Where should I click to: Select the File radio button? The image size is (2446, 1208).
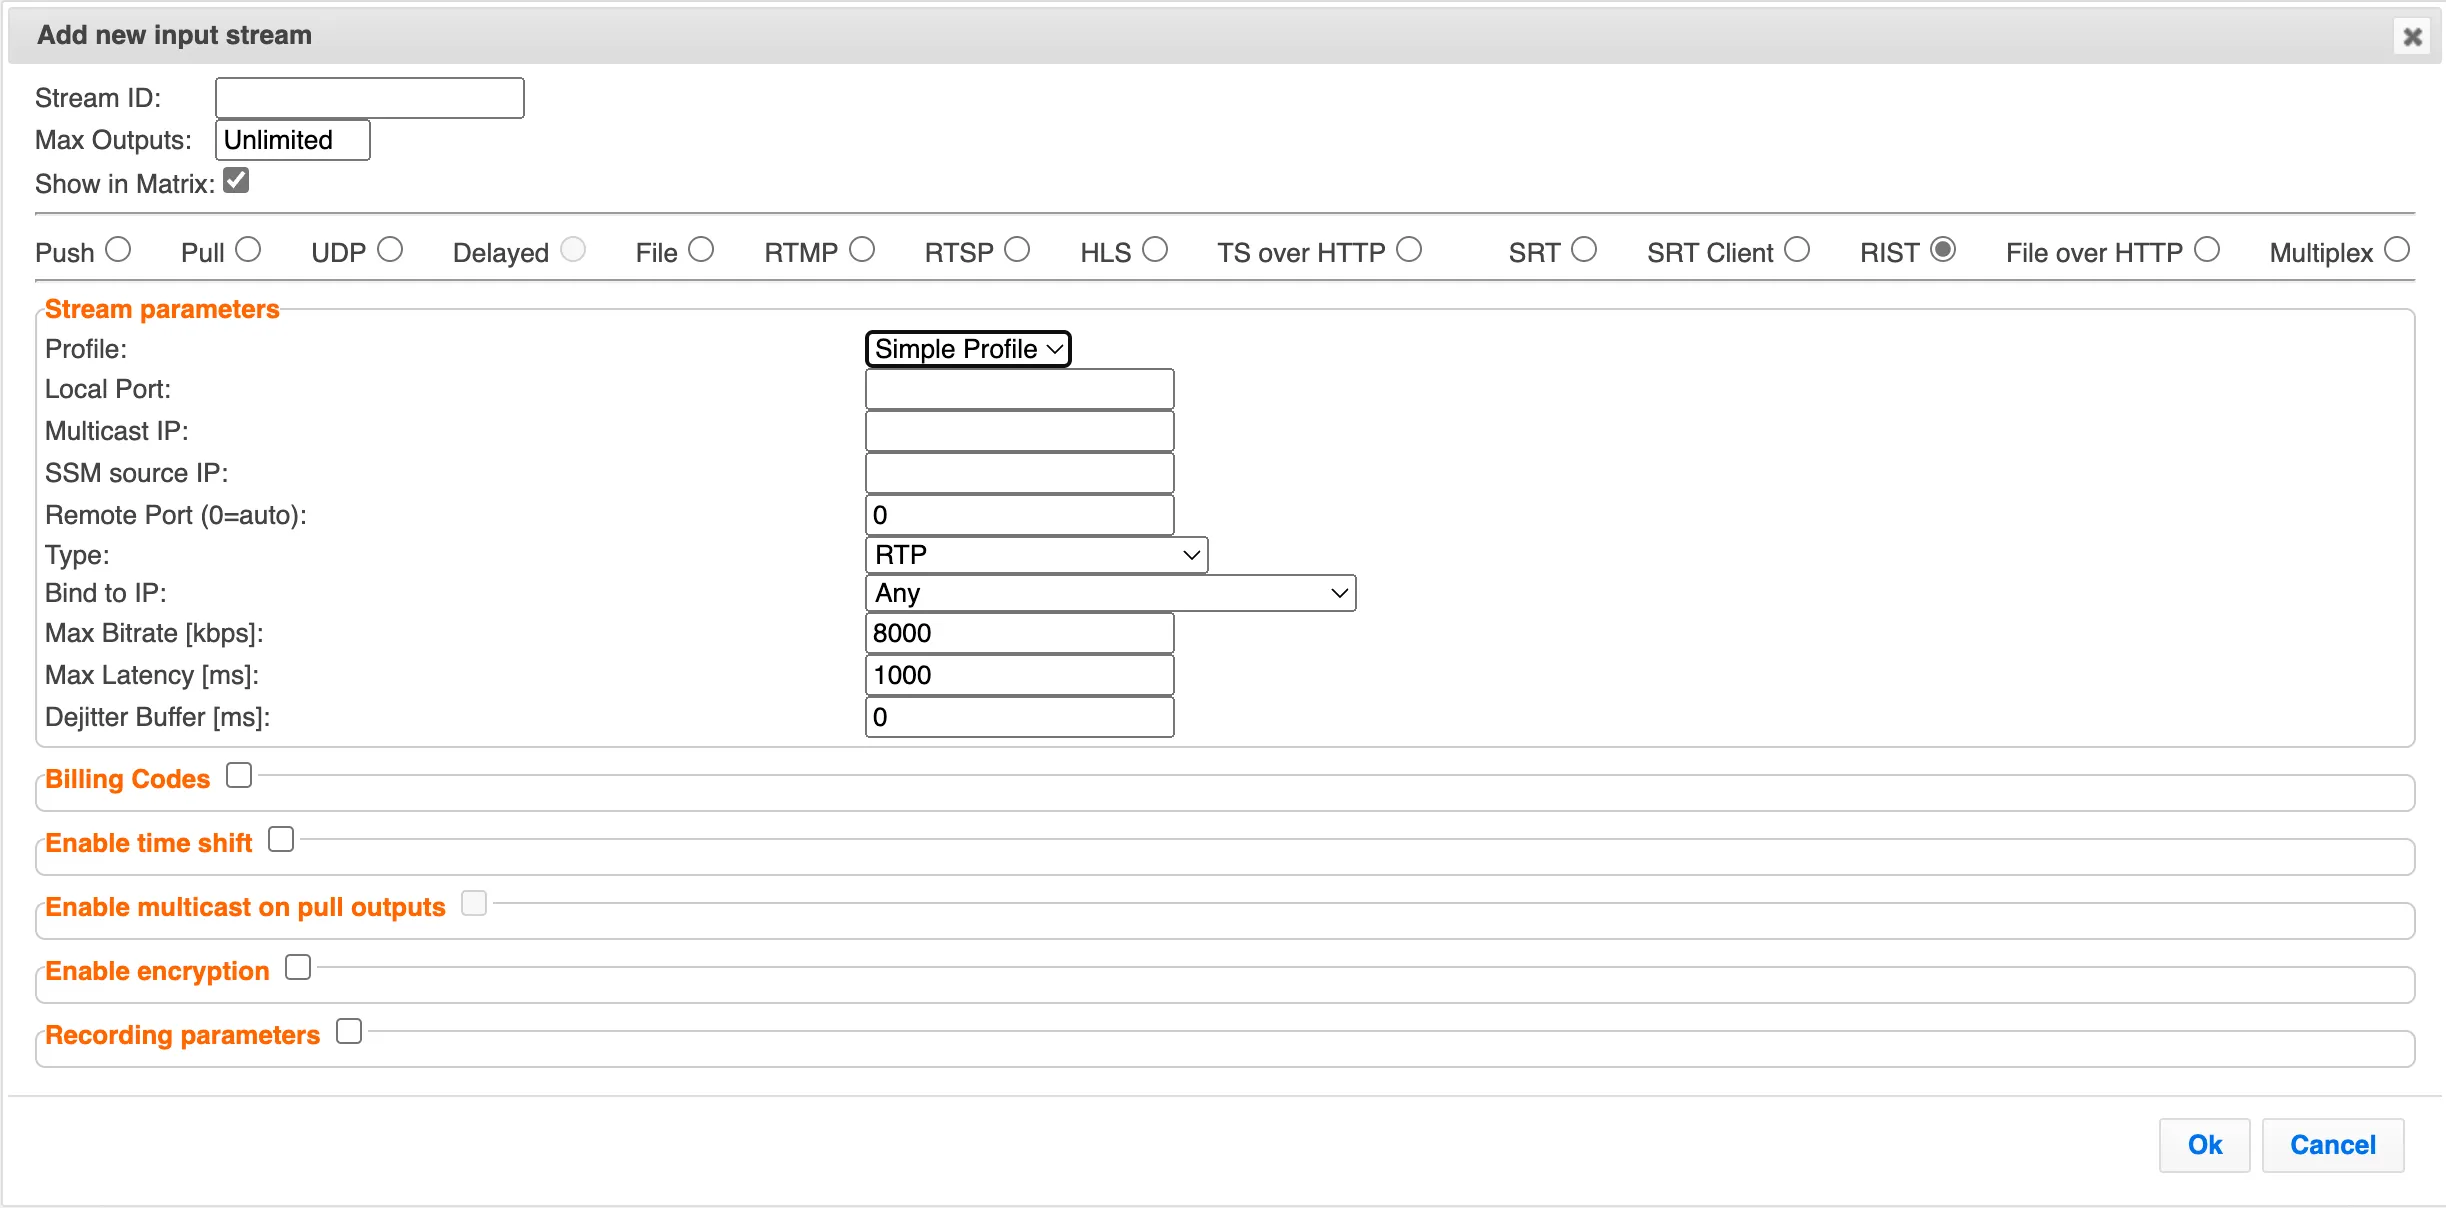click(701, 250)
